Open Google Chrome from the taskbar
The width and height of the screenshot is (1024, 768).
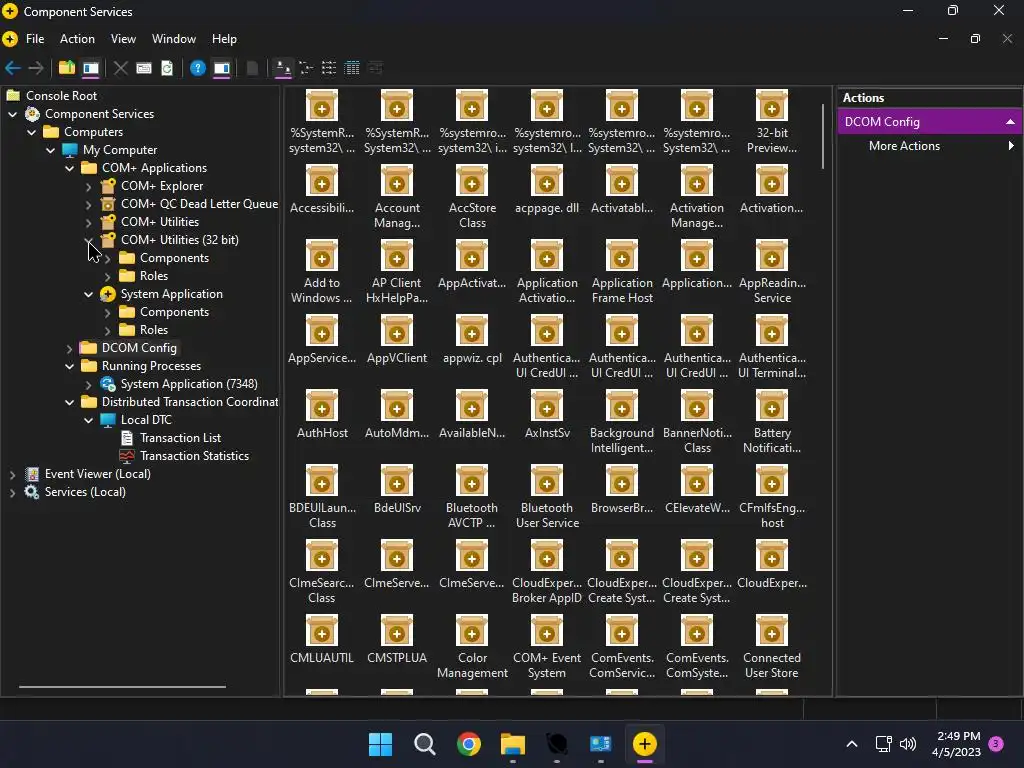tap(468, 744)
